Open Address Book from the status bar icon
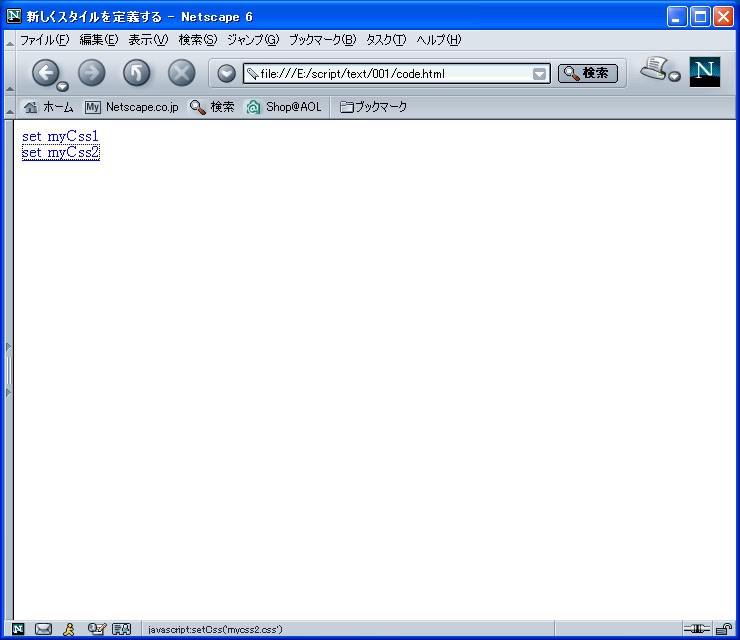This screenshot has height=640, width=740. pyautogui.click(x=121, y=629)
